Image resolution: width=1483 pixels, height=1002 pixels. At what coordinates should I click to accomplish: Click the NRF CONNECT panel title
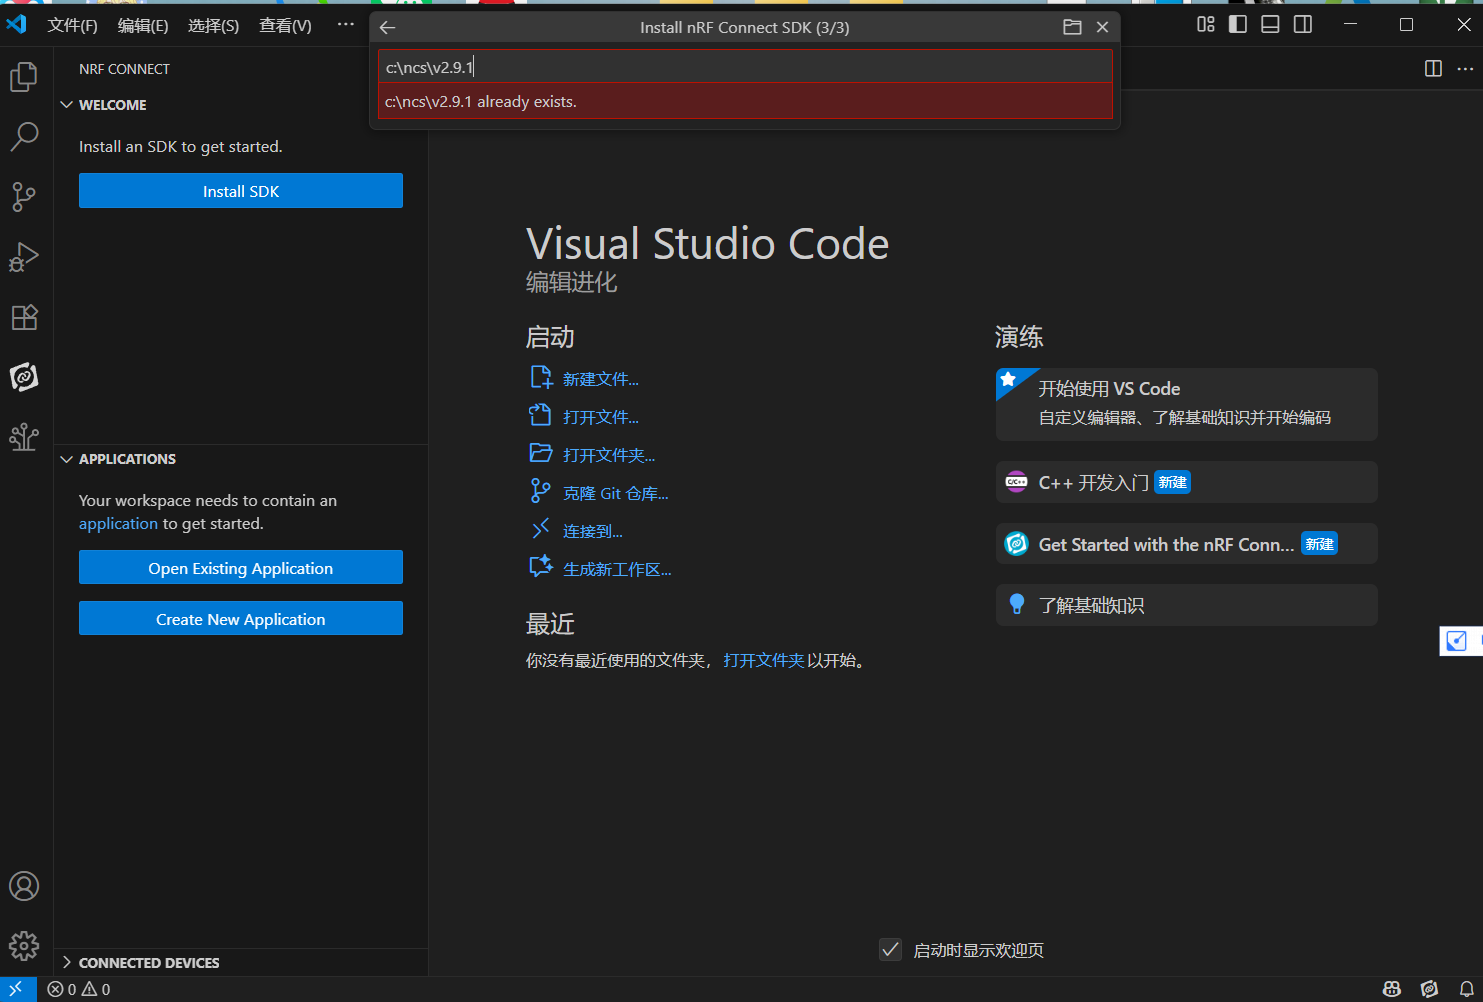(124, 69)
